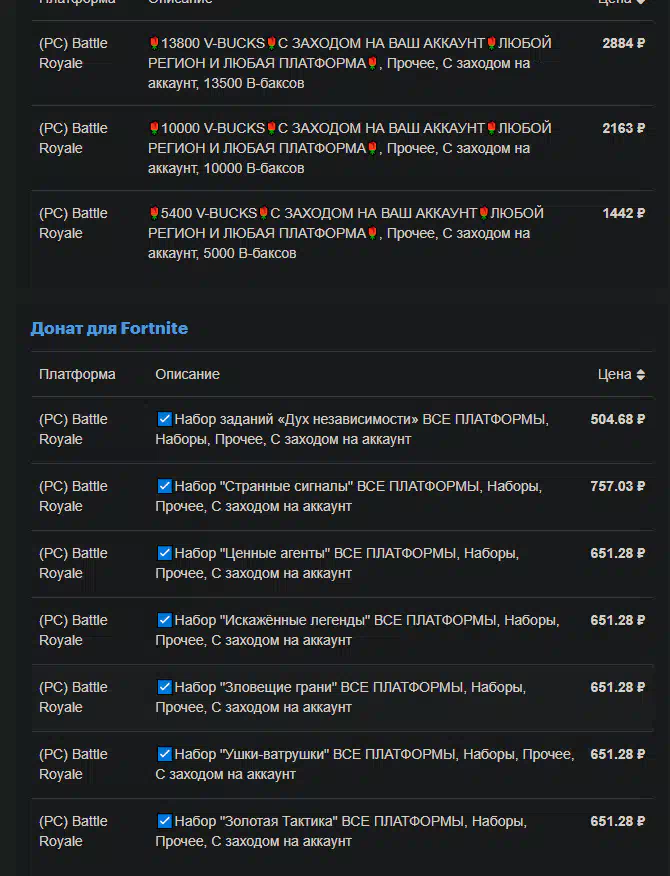Viewport: 670px width, 876px height.
Task: Open the 13800 V-BUCKS offer description
Action: pyautogui.click(x=350, y=63)
